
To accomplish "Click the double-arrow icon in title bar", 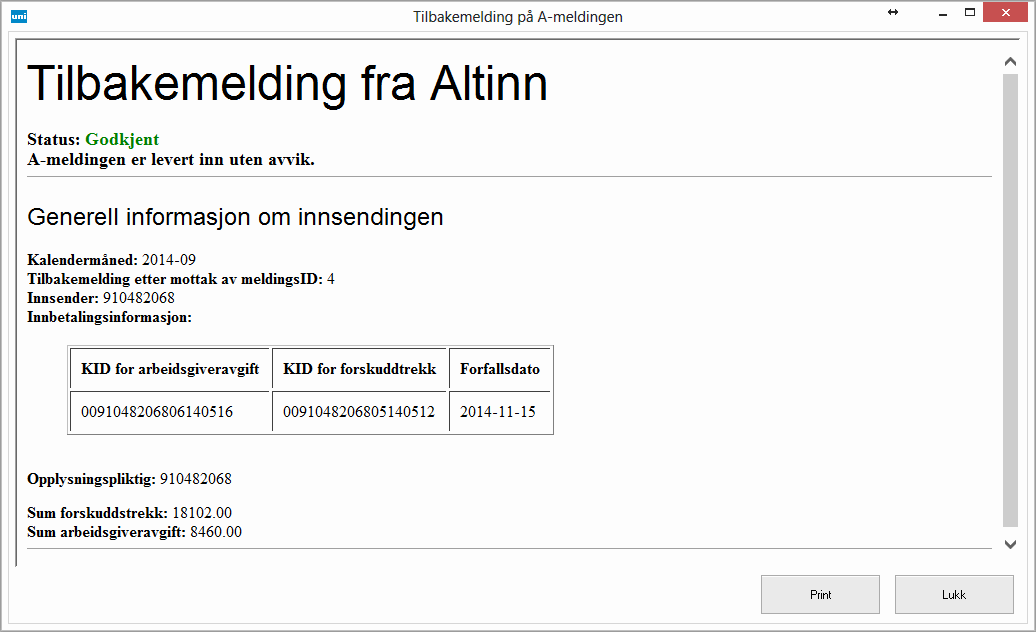I will pos(893,12).
